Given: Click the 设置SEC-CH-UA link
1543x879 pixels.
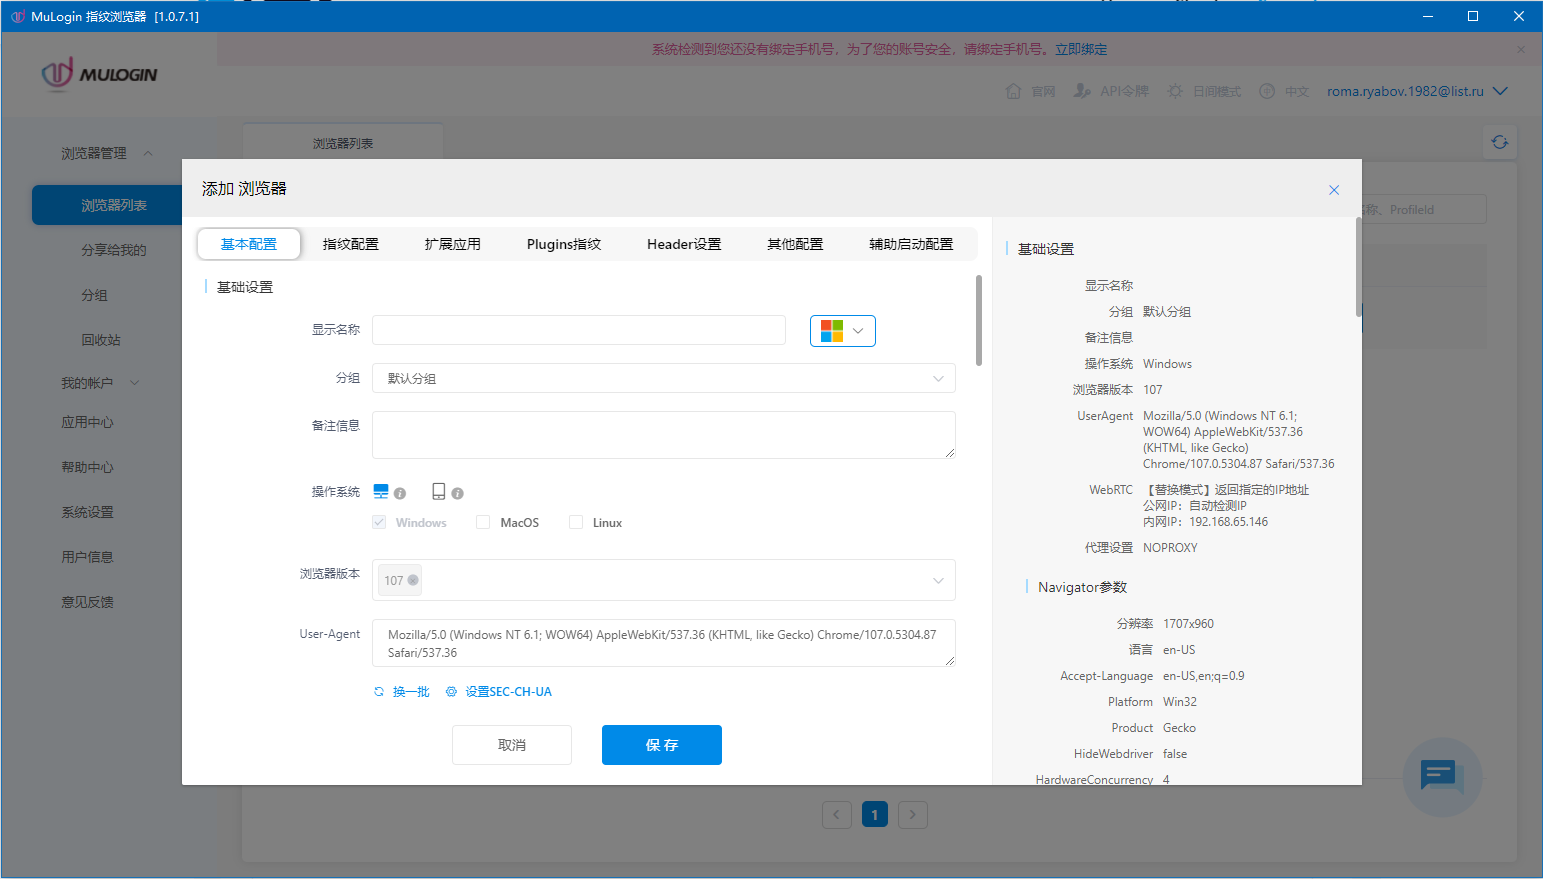Looking at the screenshot, I should (x=508, y=692).
